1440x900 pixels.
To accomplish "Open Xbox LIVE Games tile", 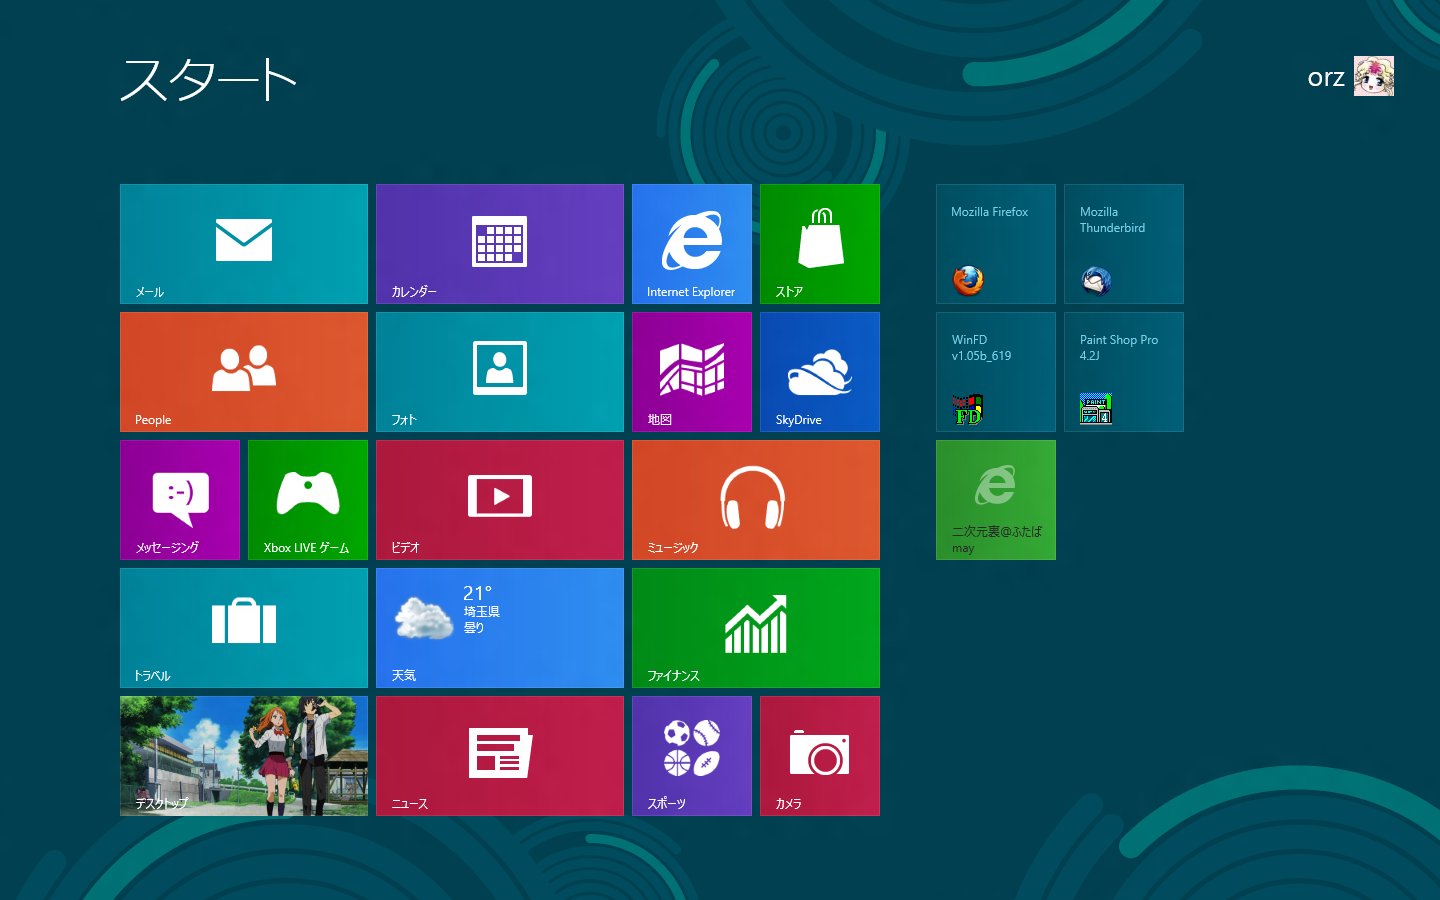I will [x=308, y=500].
